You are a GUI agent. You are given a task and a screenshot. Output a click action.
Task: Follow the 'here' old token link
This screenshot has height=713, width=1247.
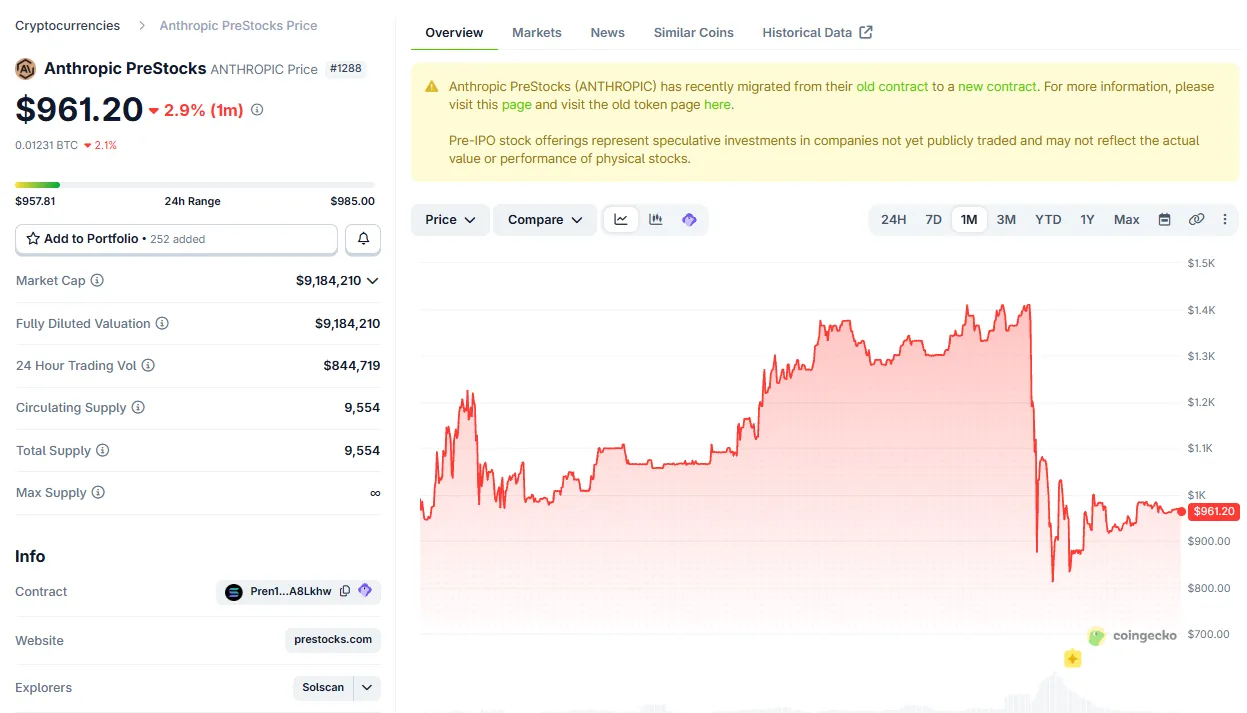click(x=717, y=105)
